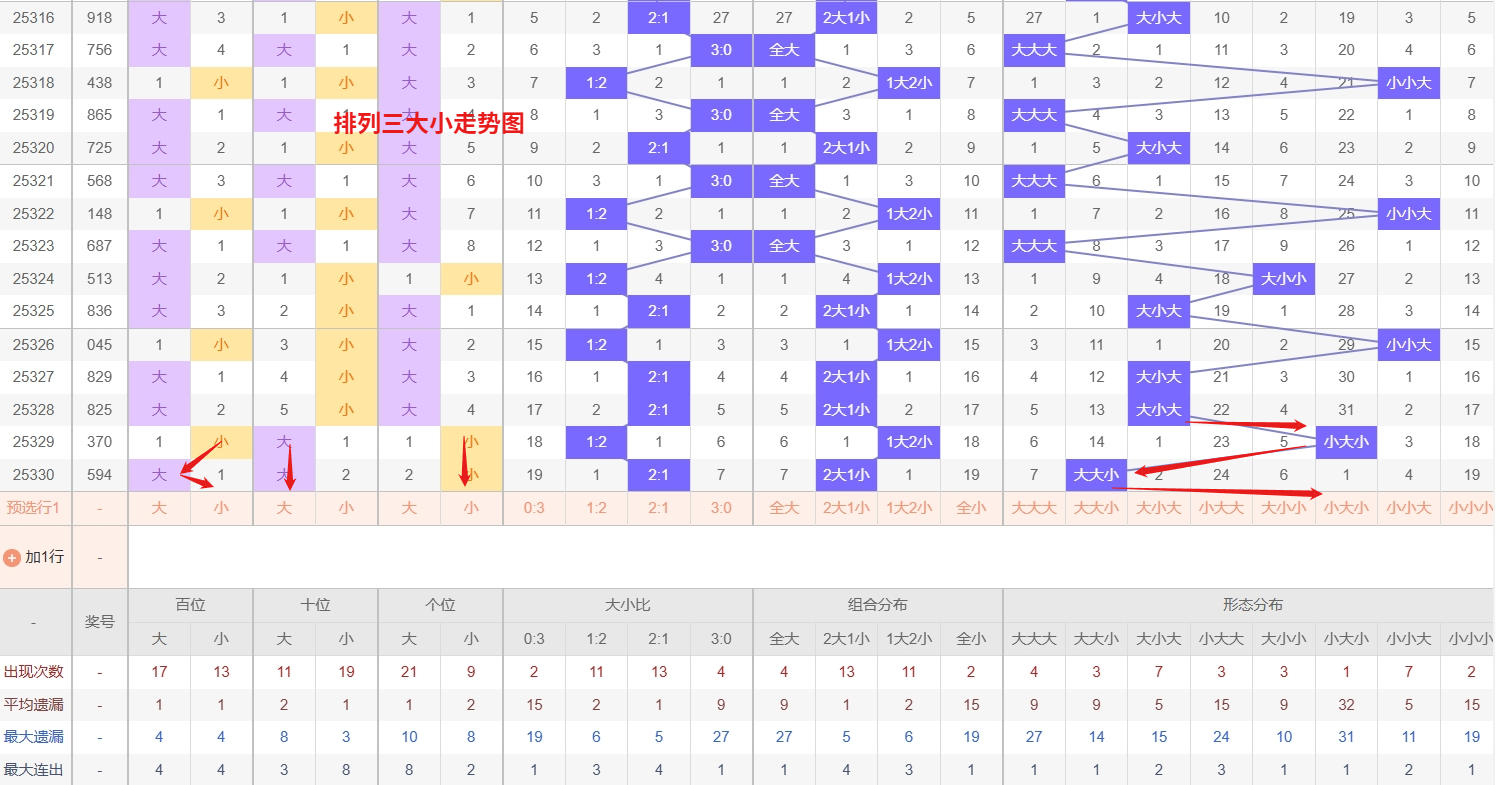Screen dimensions: 1497x785
Task: Click draw number 687
Action: (100, 246)
